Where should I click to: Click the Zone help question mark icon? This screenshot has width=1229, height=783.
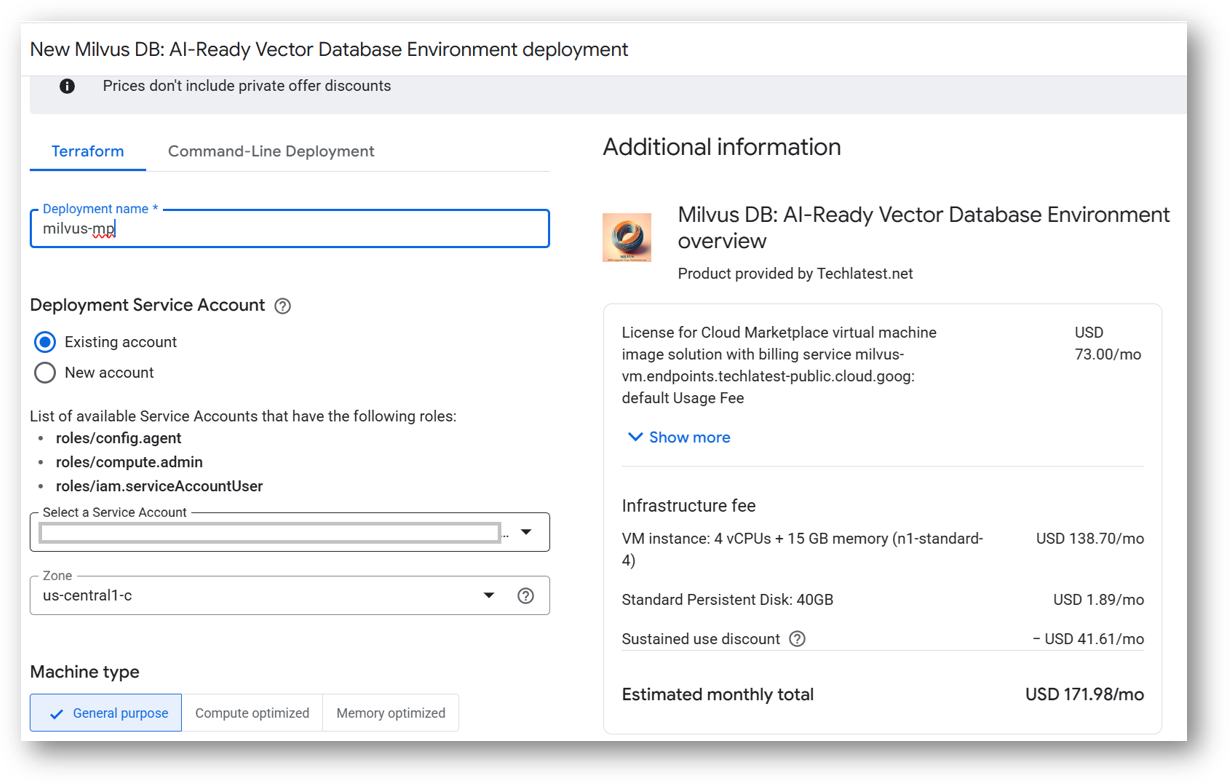point(525,596)
